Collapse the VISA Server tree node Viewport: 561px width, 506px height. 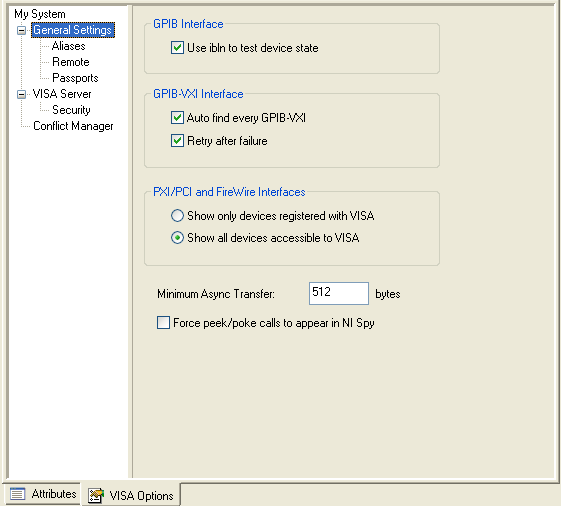point(21,94)
